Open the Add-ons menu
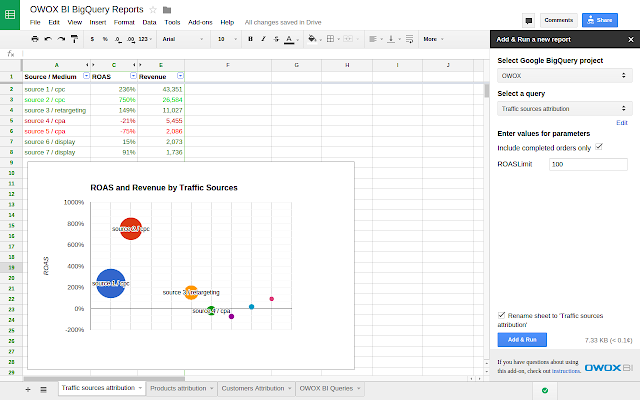640x400 pixels. pos(200,22)
